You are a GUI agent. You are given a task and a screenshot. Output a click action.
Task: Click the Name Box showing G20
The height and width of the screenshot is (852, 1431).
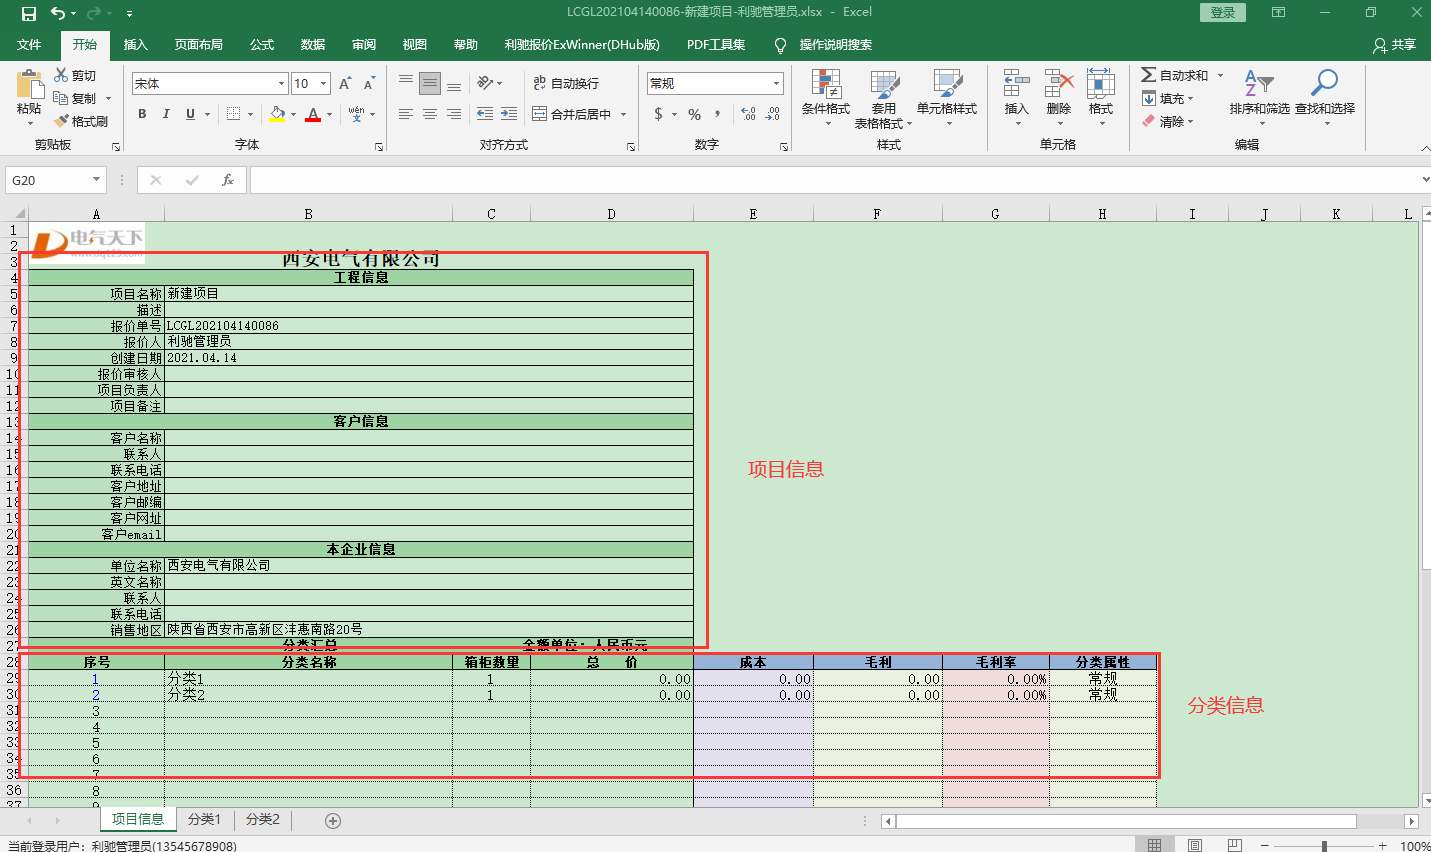click(56, 180)
